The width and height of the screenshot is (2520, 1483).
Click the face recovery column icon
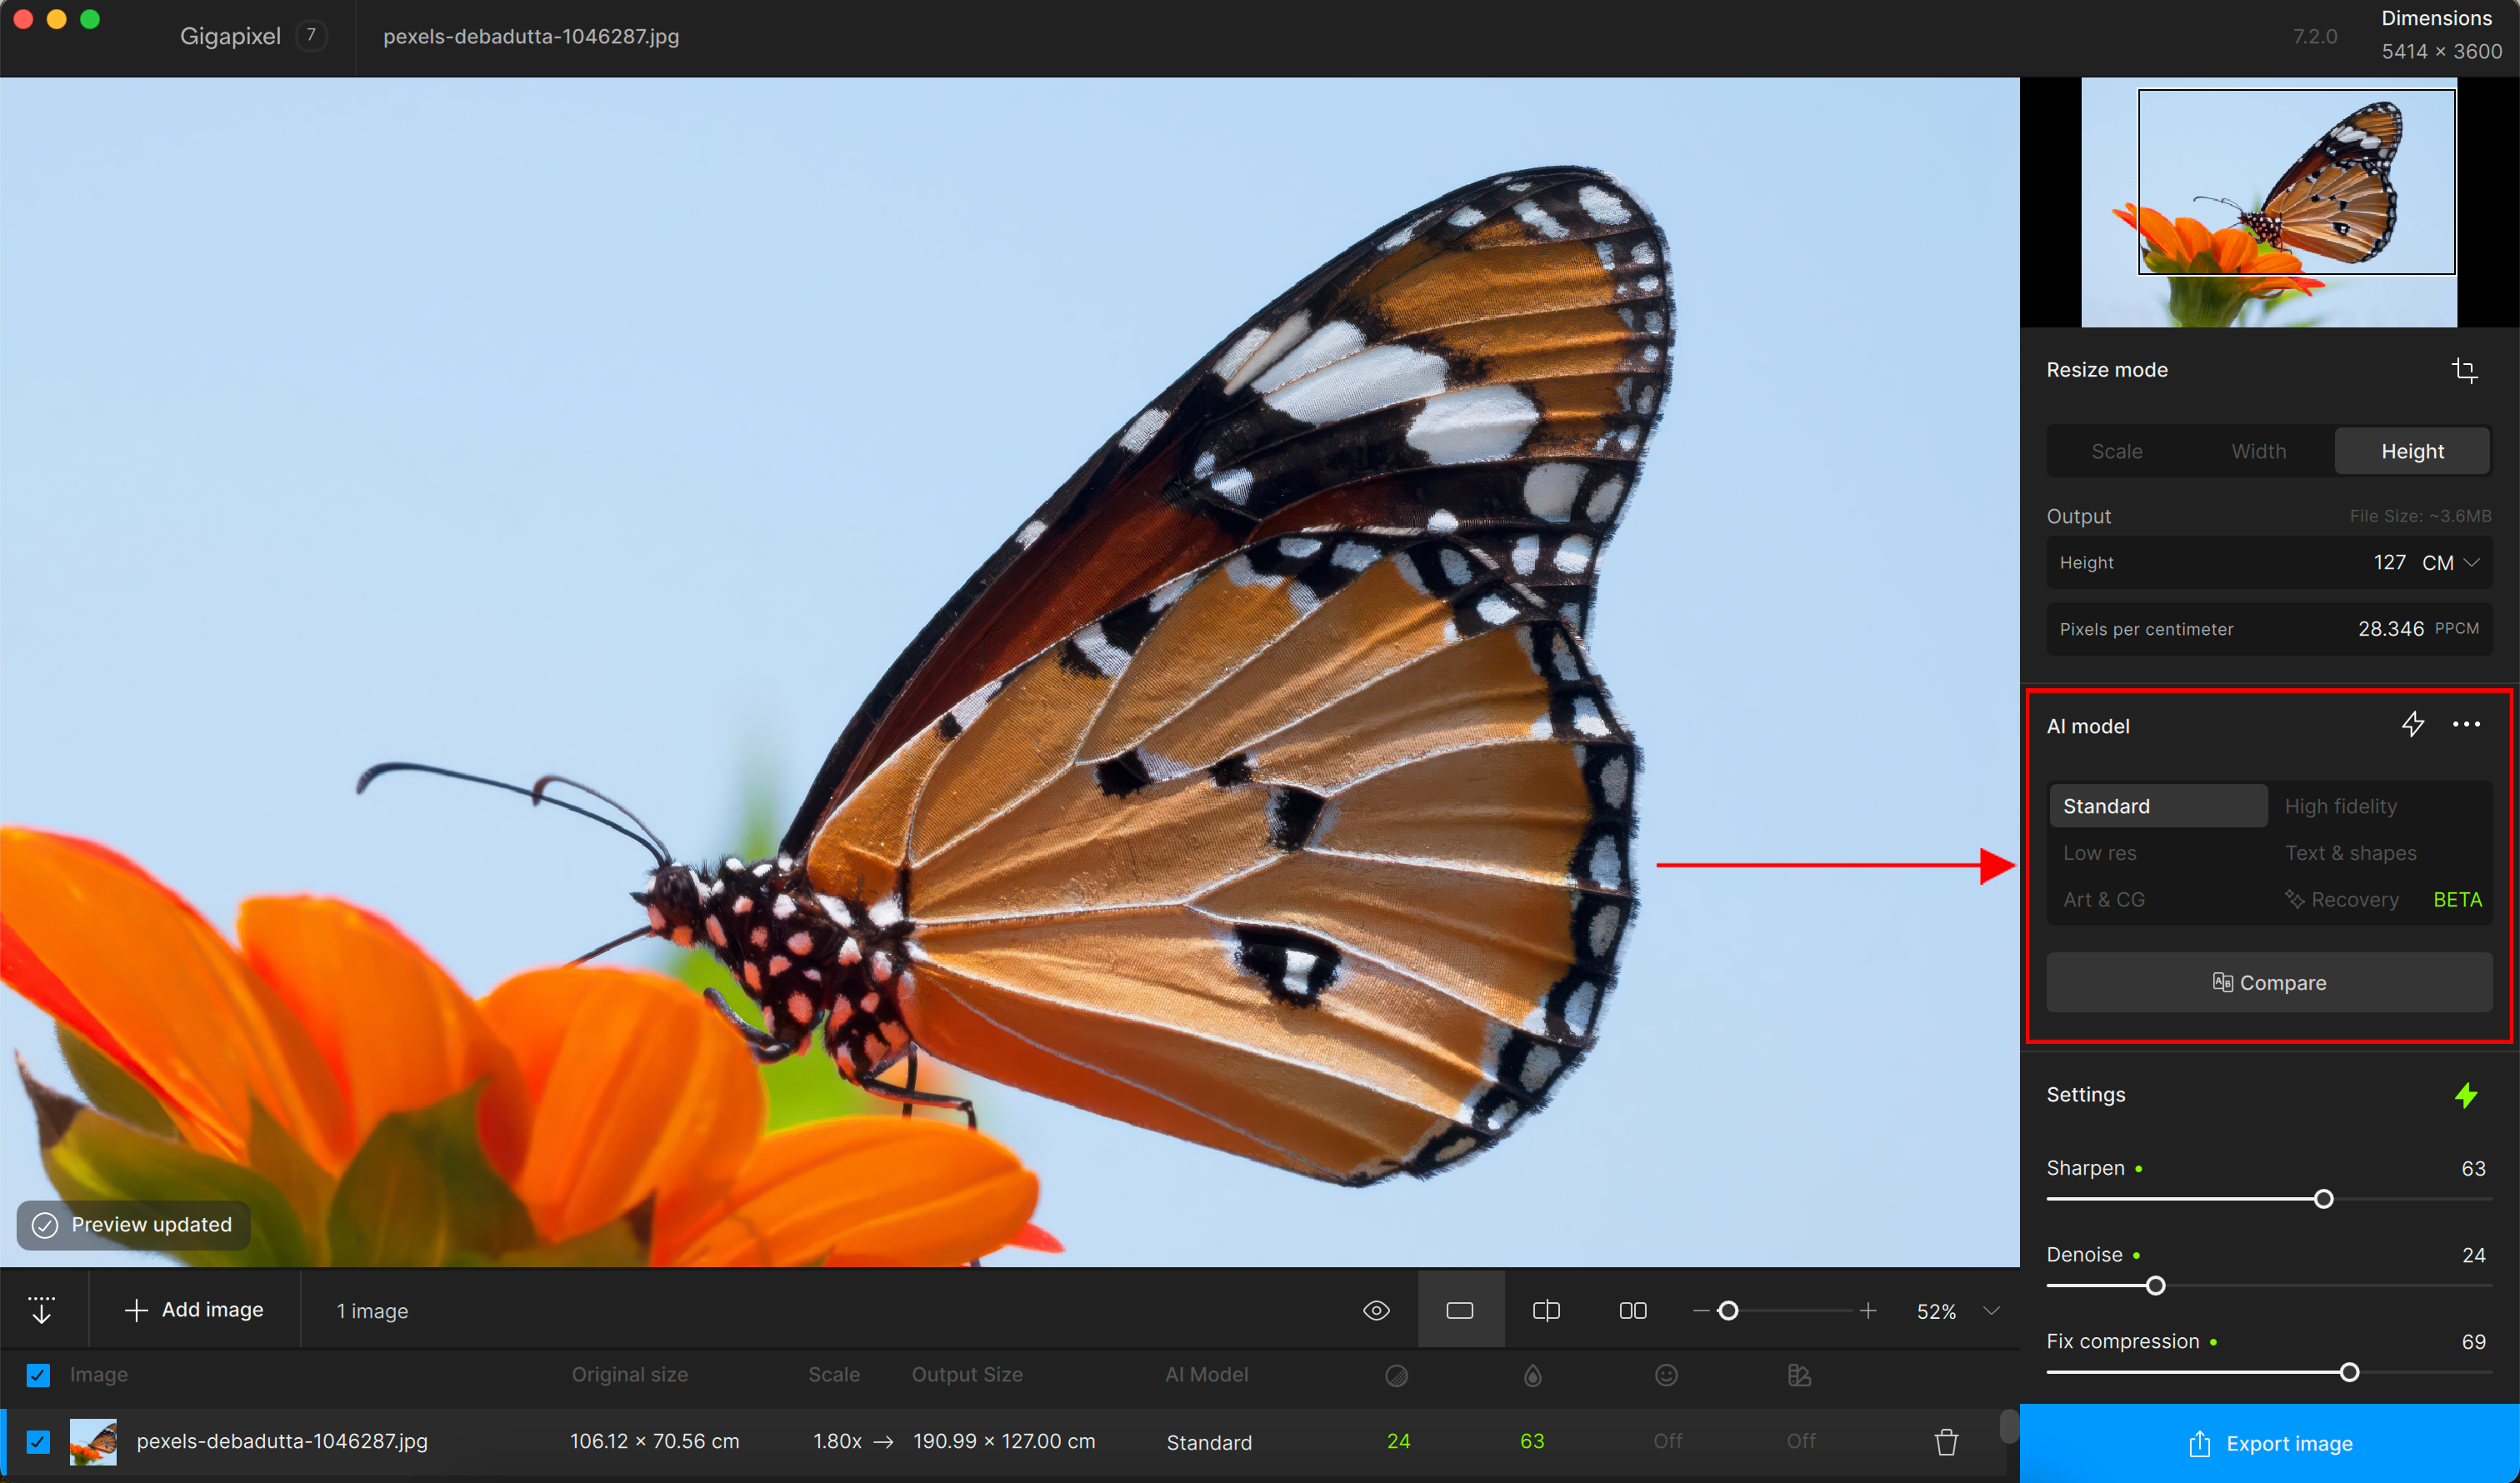(1666, 1376)
